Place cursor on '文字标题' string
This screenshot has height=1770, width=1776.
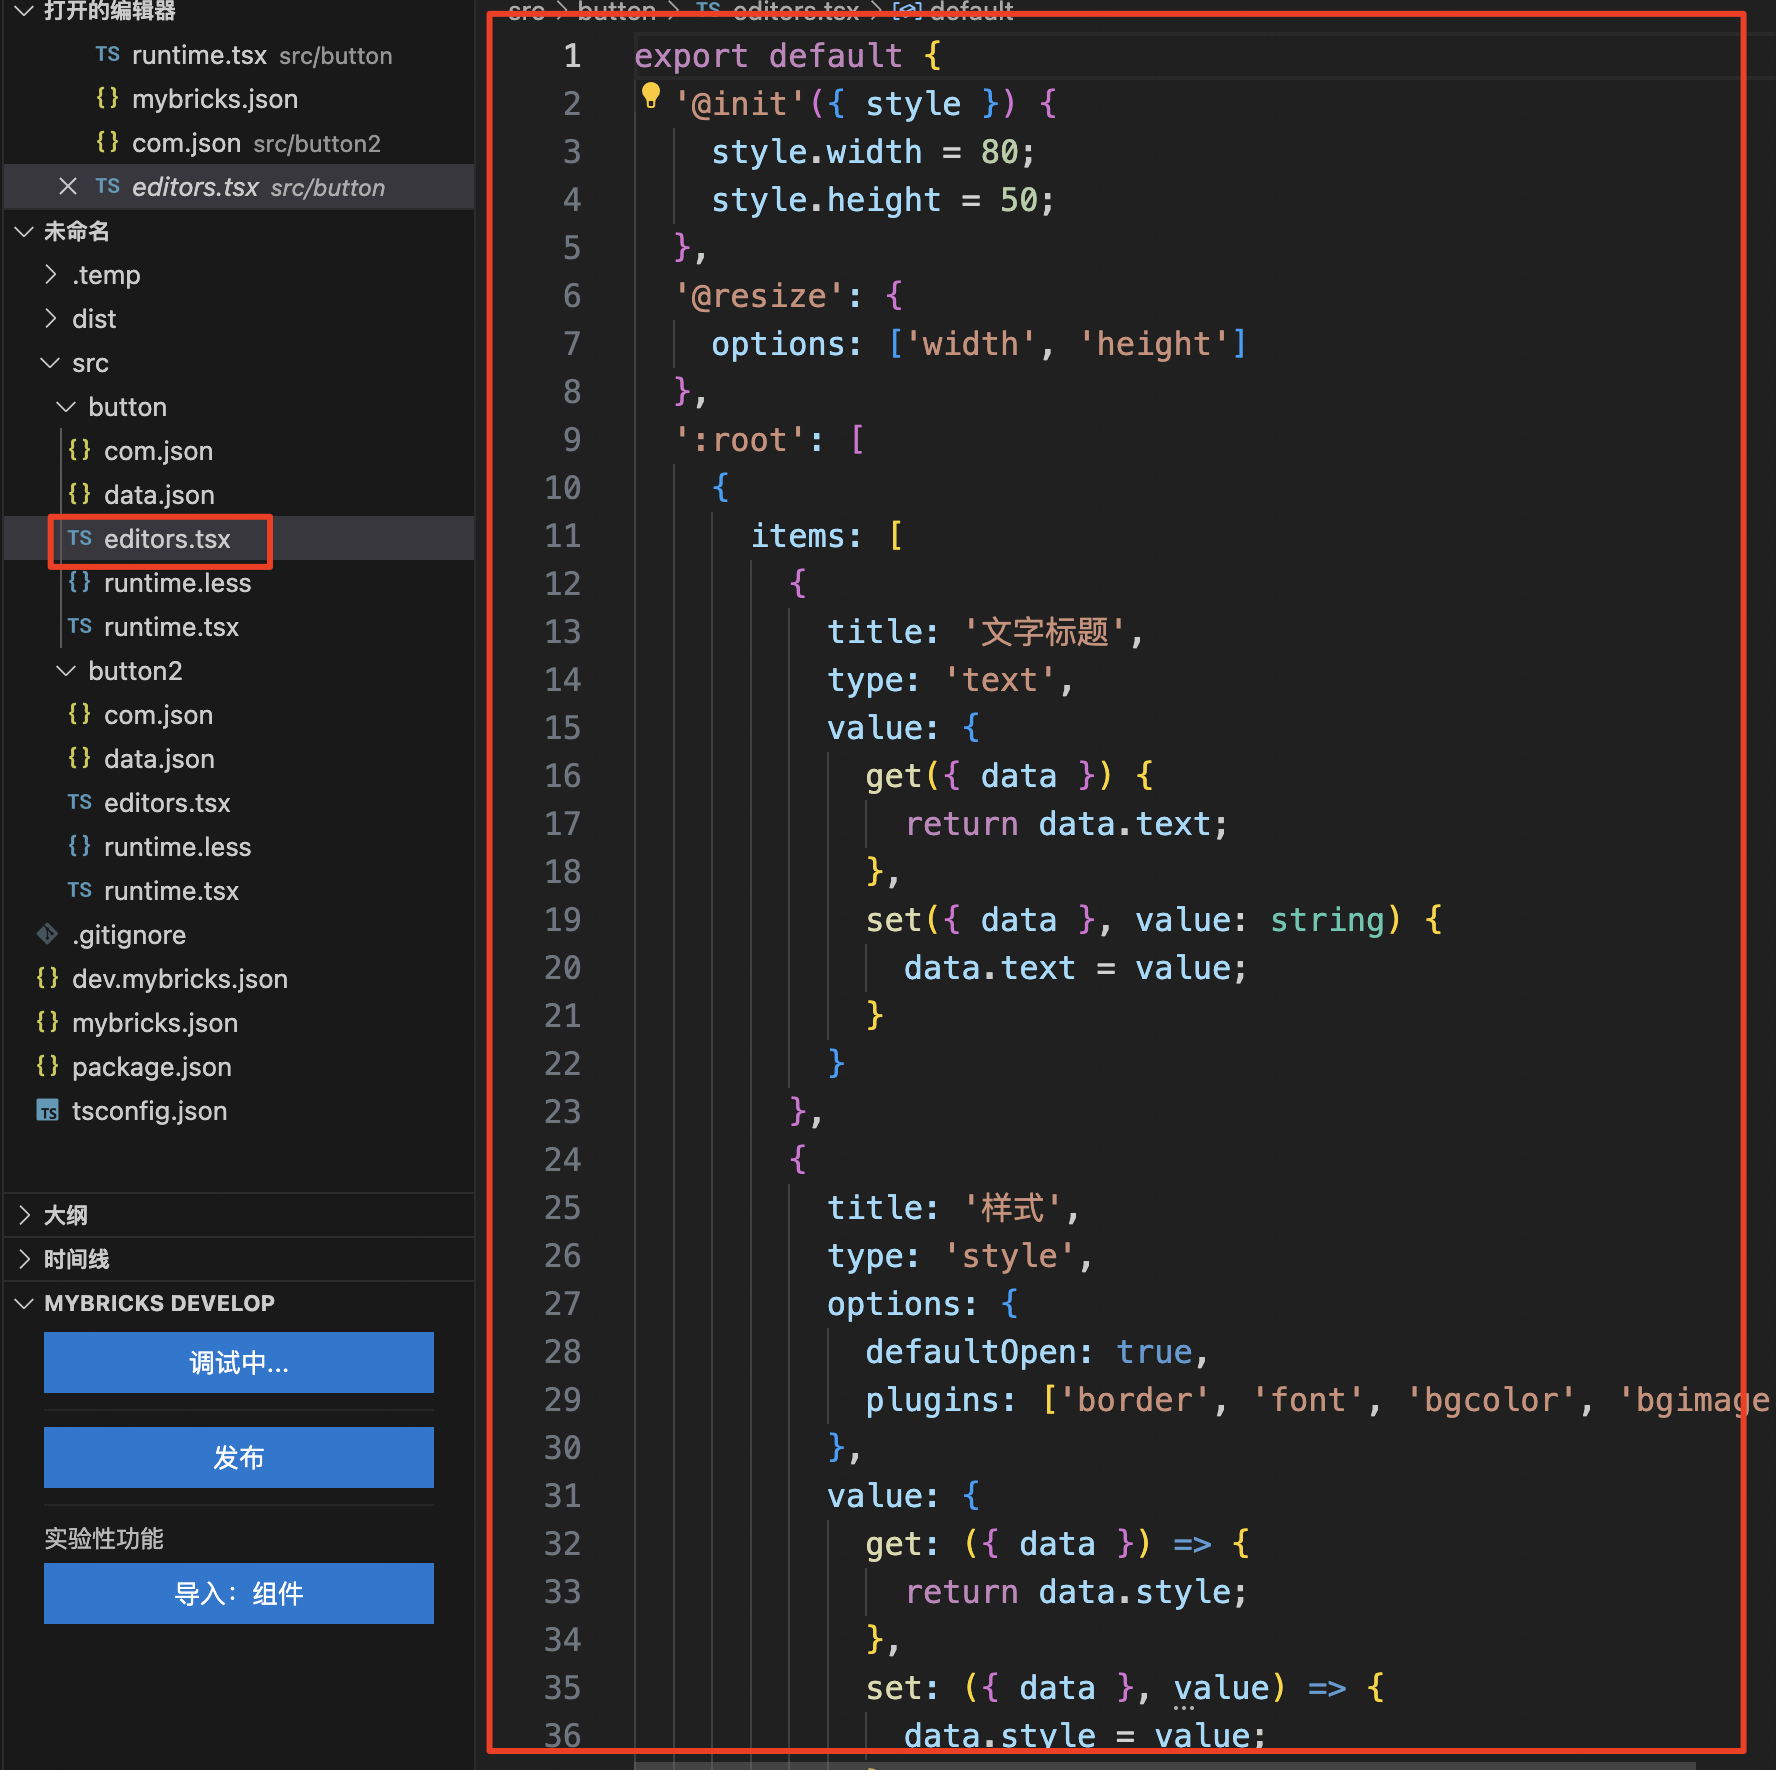pyautogui.click(x=1045, y=632)
